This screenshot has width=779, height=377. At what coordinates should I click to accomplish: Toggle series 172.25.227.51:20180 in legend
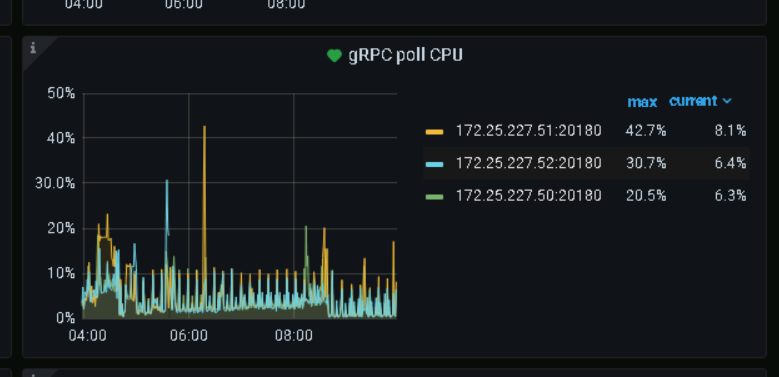[x=529, y=131]
